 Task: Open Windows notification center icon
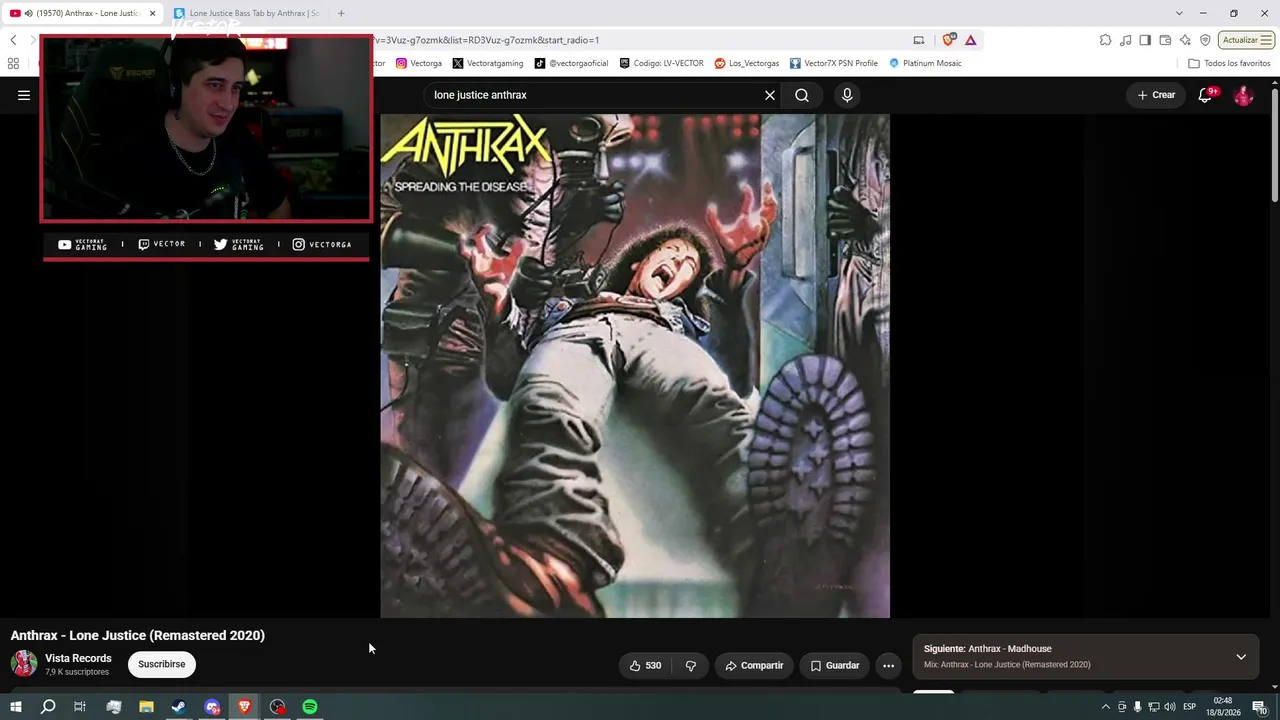point(1260,707)
